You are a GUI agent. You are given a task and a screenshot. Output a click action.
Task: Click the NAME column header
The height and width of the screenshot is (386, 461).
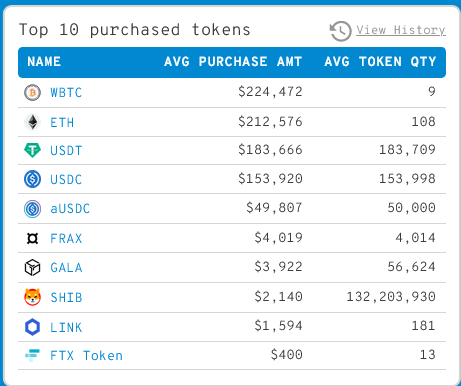[44, 62]
